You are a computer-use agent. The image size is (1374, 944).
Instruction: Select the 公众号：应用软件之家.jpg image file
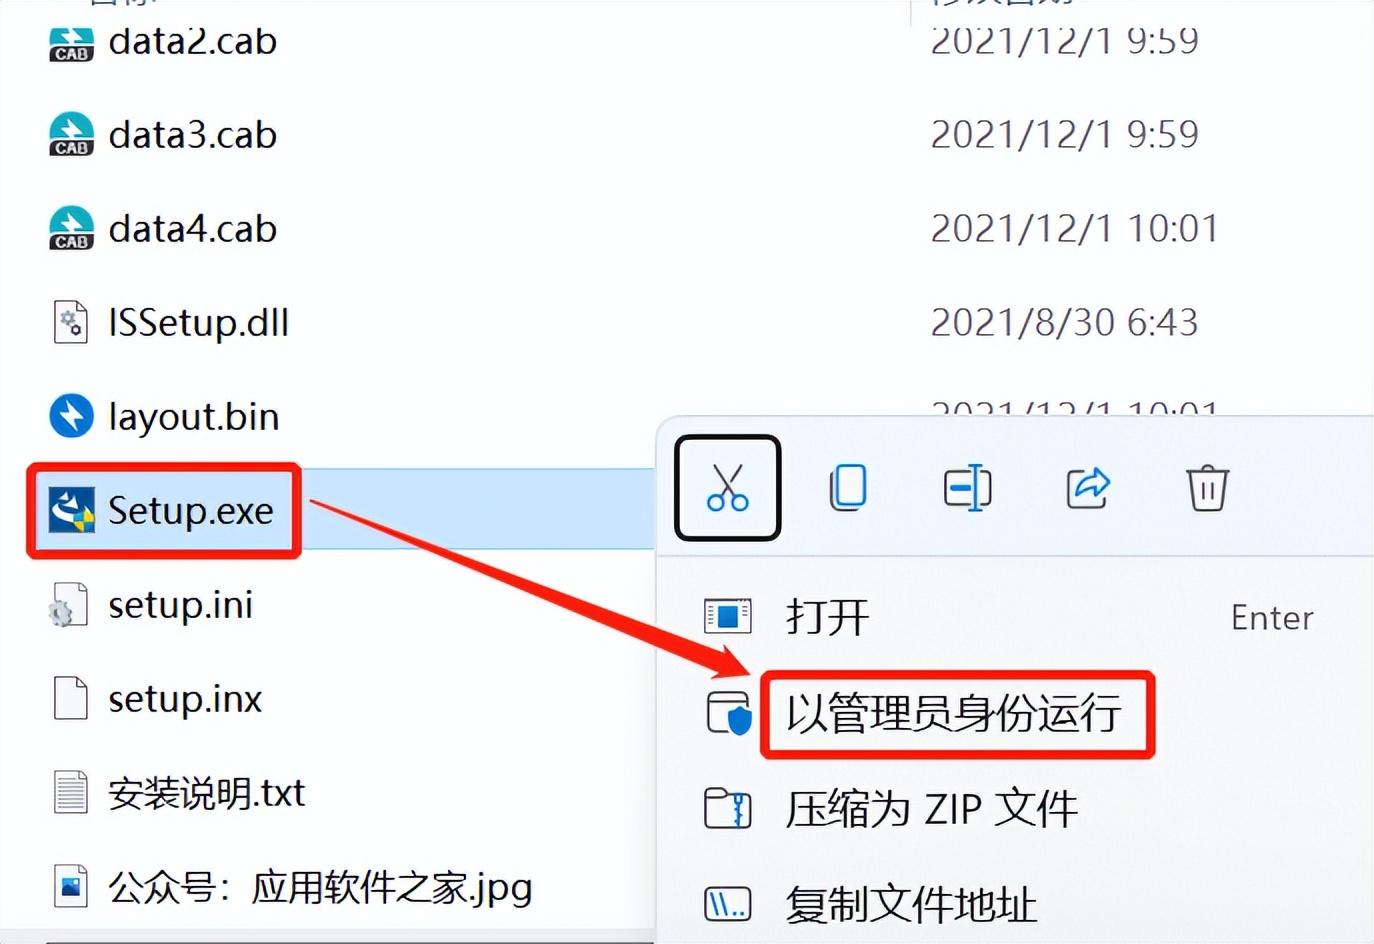point(320,887)
